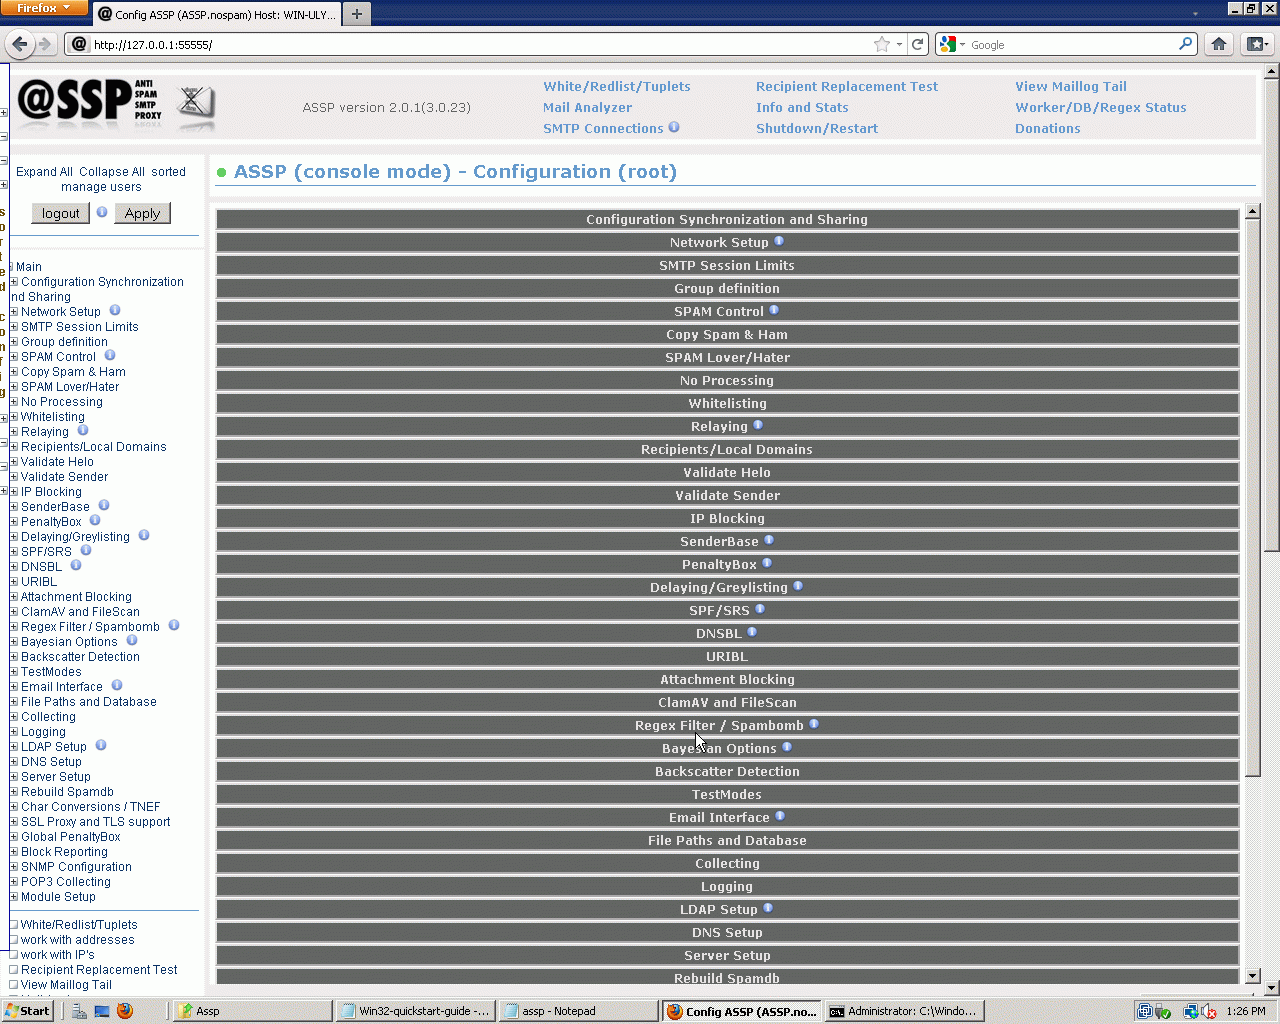The width and height of the screenshot is (1280, 1024).
Task: Click the bookmarks toolbar icon
Action: [x=1256, y=44]
